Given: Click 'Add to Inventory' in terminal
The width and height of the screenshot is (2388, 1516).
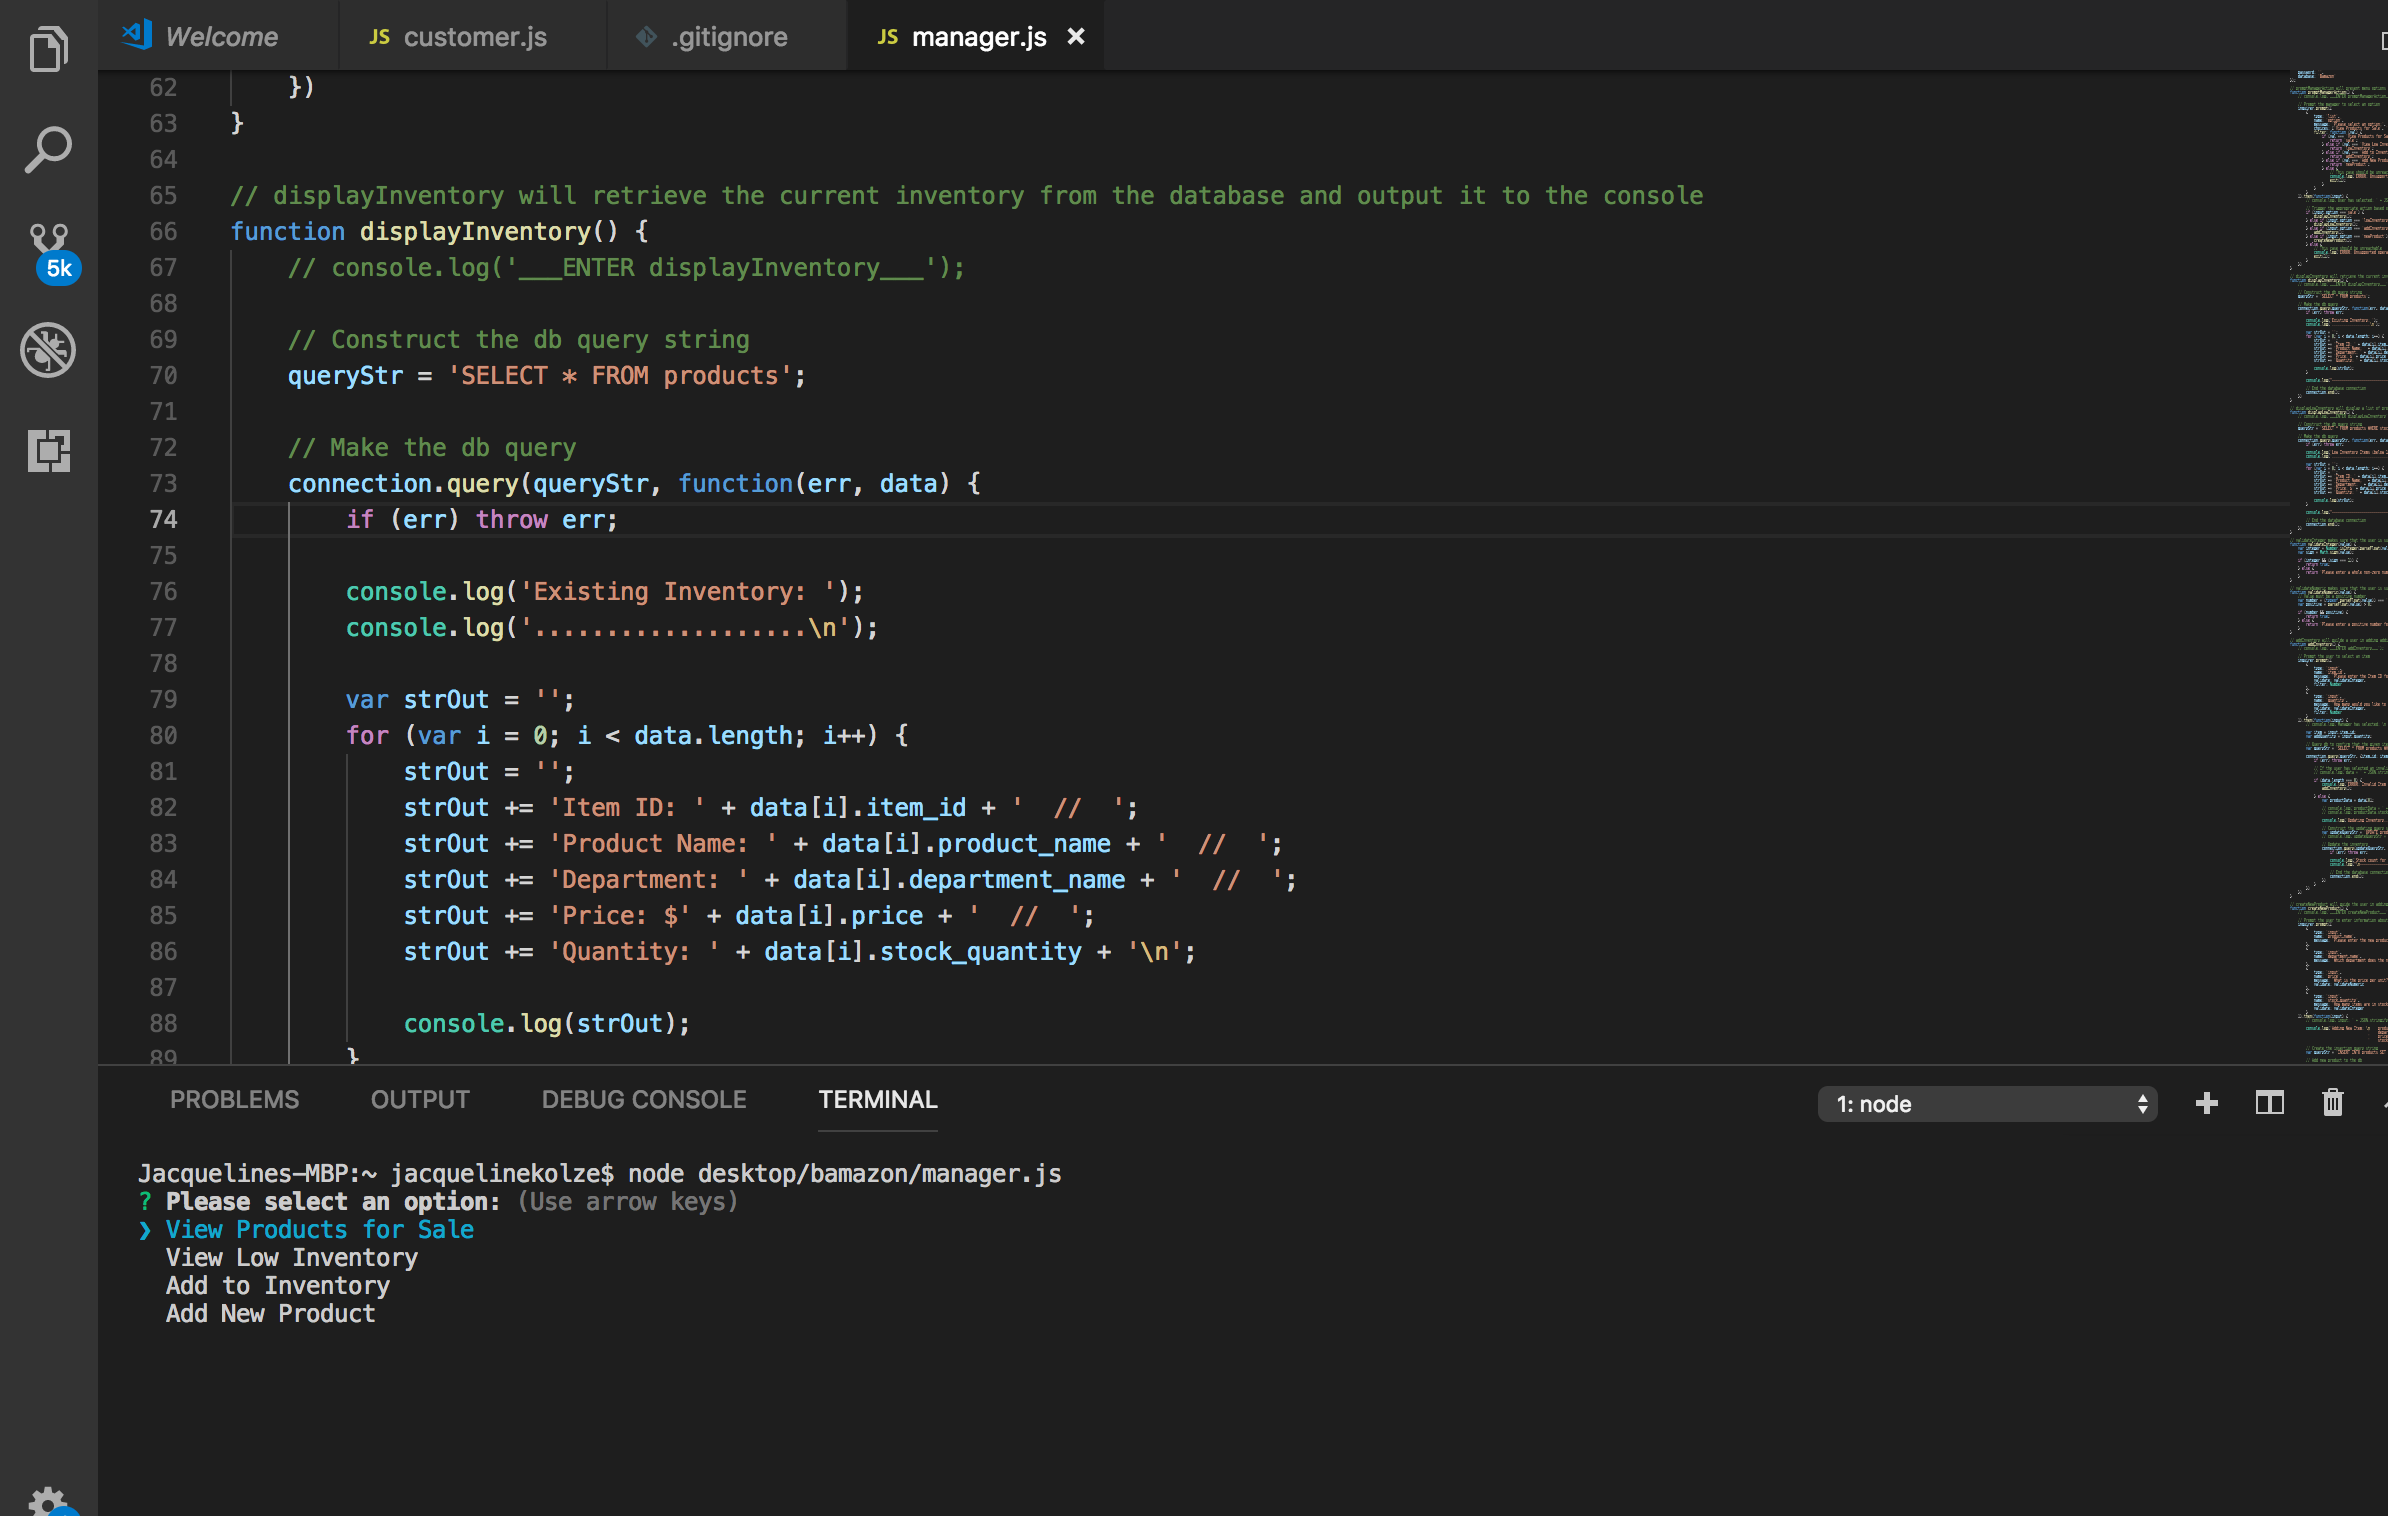Looking at the screenshot, I should click(x=278, y=1286).
